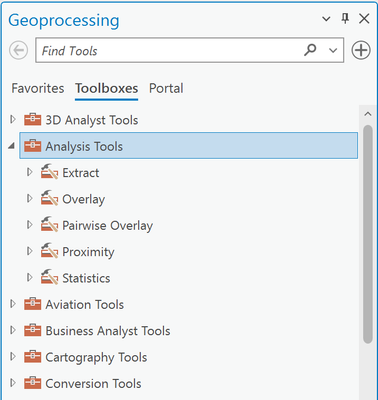This screenshot has width=378, height=400.
Task: Switch to the Portal tab
Action: (166, 88)
